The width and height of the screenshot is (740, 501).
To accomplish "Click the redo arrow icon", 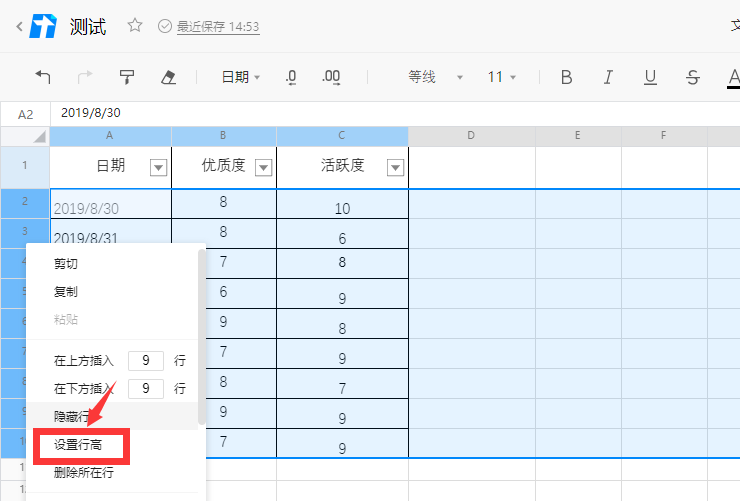I will coord(85,77).
